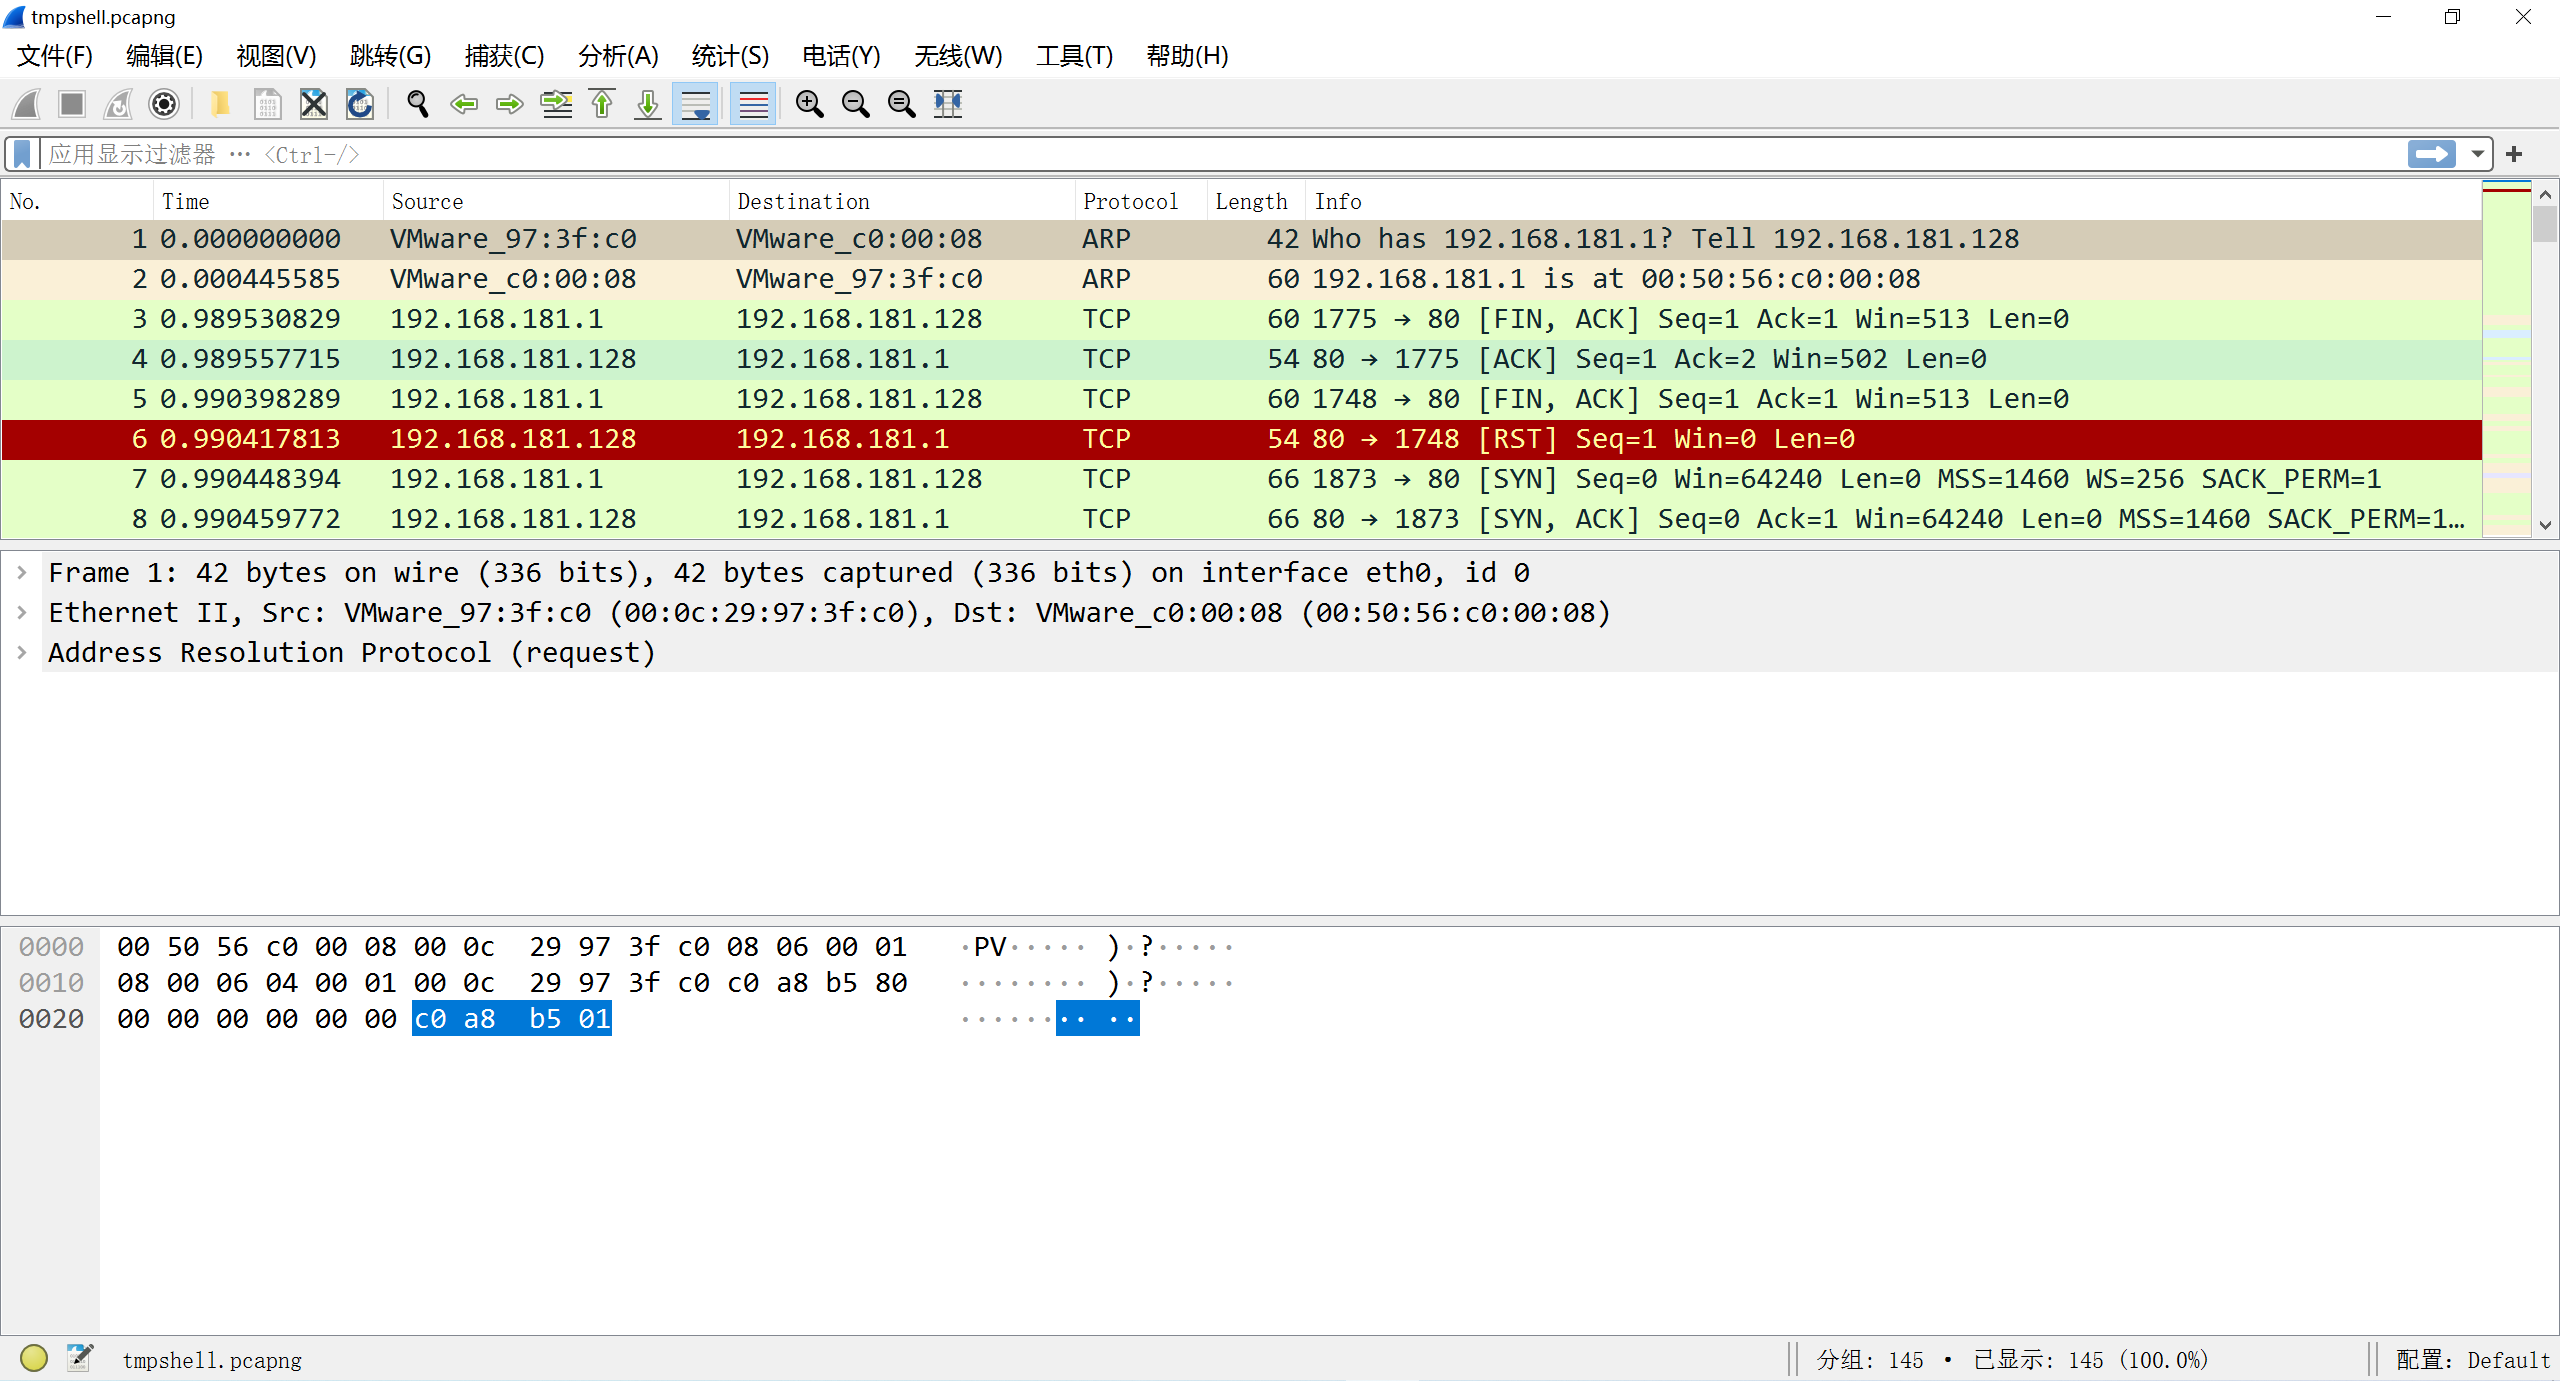Screen dimensions: 2560x1381
Task: Open the capture options gear icon
Action: coord(164,104)
